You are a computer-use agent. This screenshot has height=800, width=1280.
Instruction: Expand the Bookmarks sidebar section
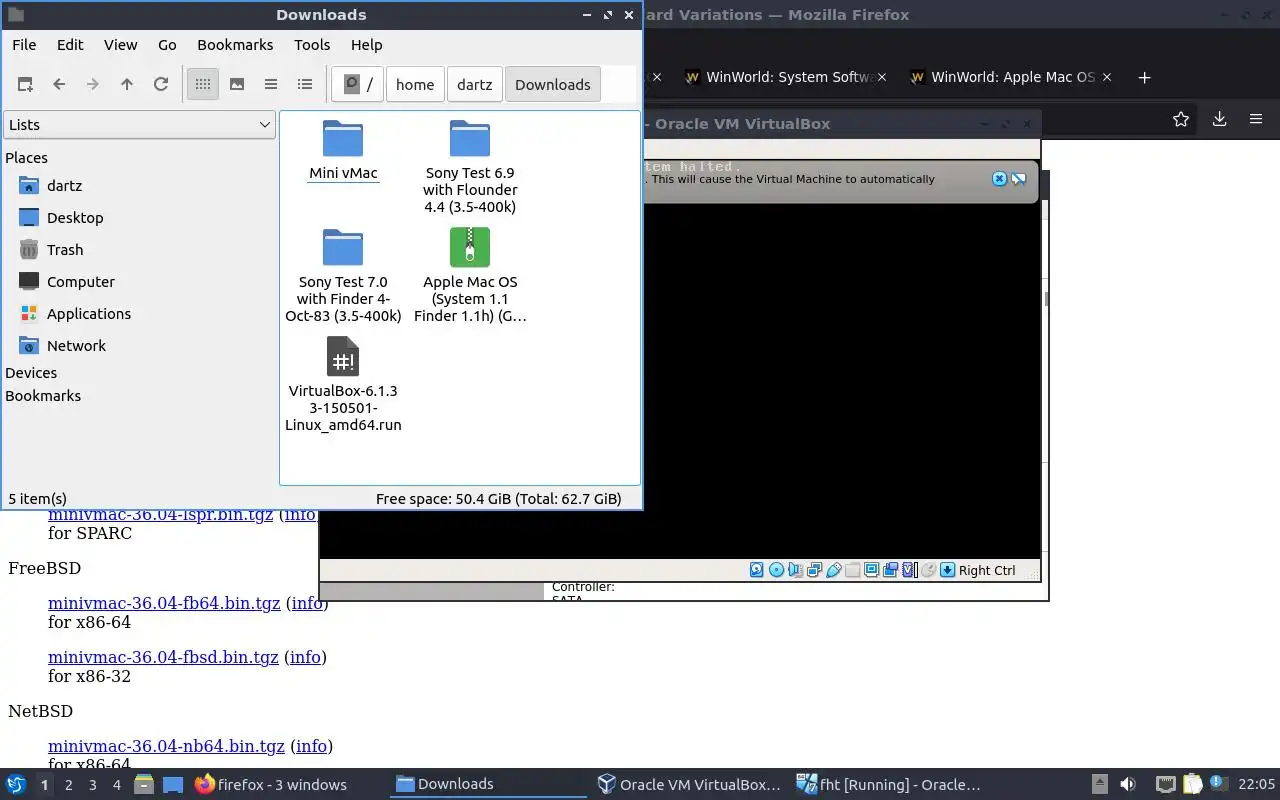pos(43,396)
